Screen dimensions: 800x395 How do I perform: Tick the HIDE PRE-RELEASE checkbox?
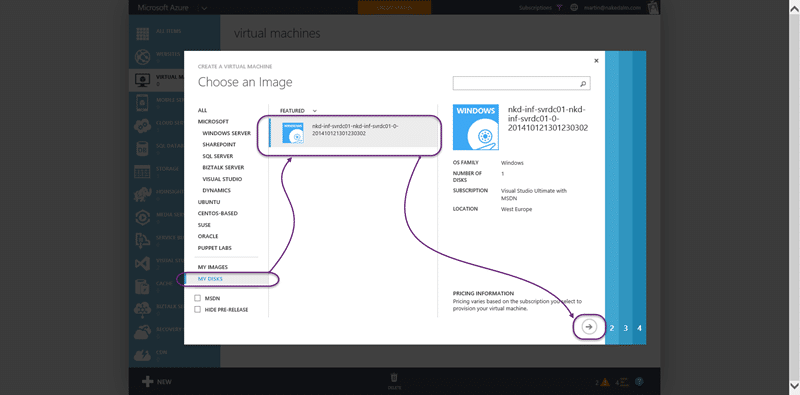(197, 310)
